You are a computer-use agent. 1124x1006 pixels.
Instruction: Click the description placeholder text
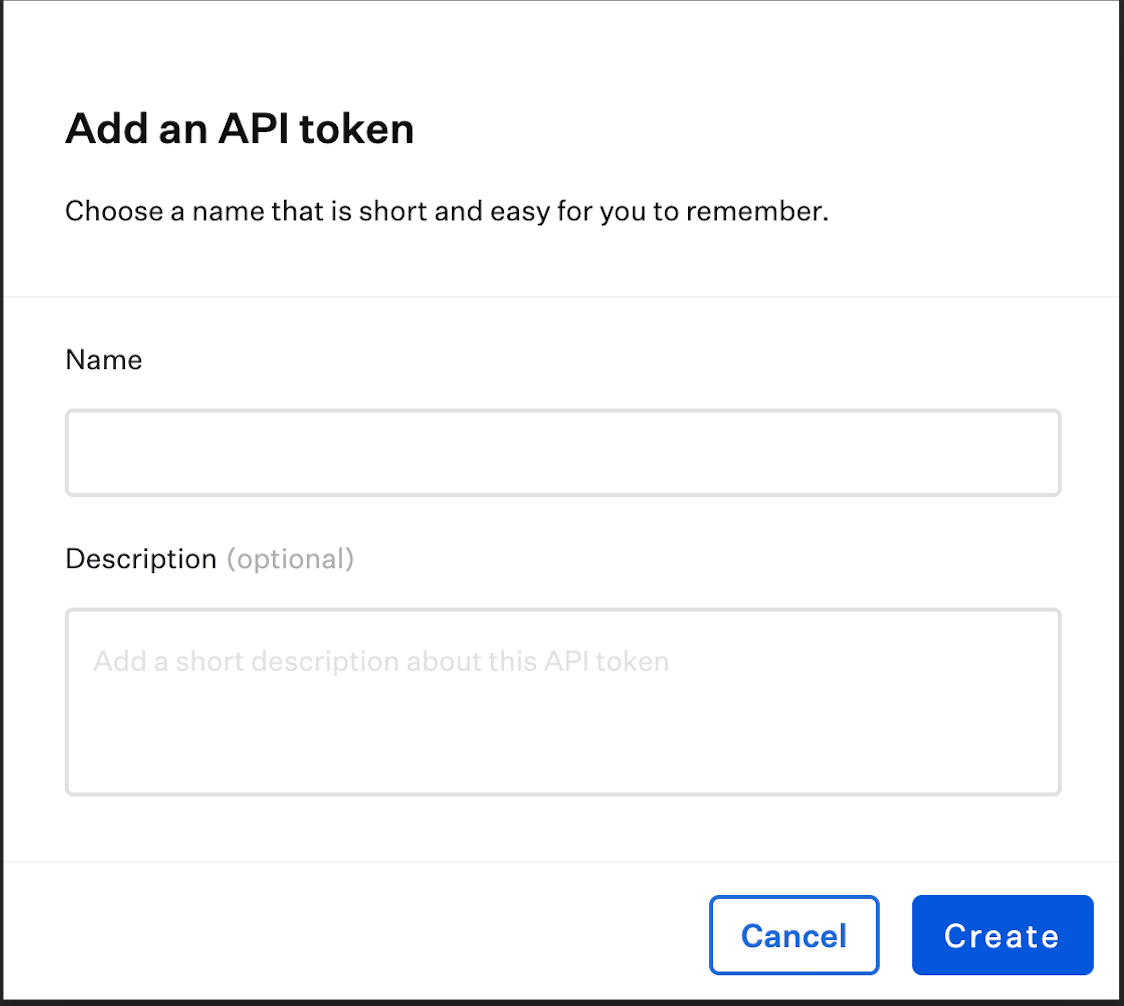click(x=381, y=661)
